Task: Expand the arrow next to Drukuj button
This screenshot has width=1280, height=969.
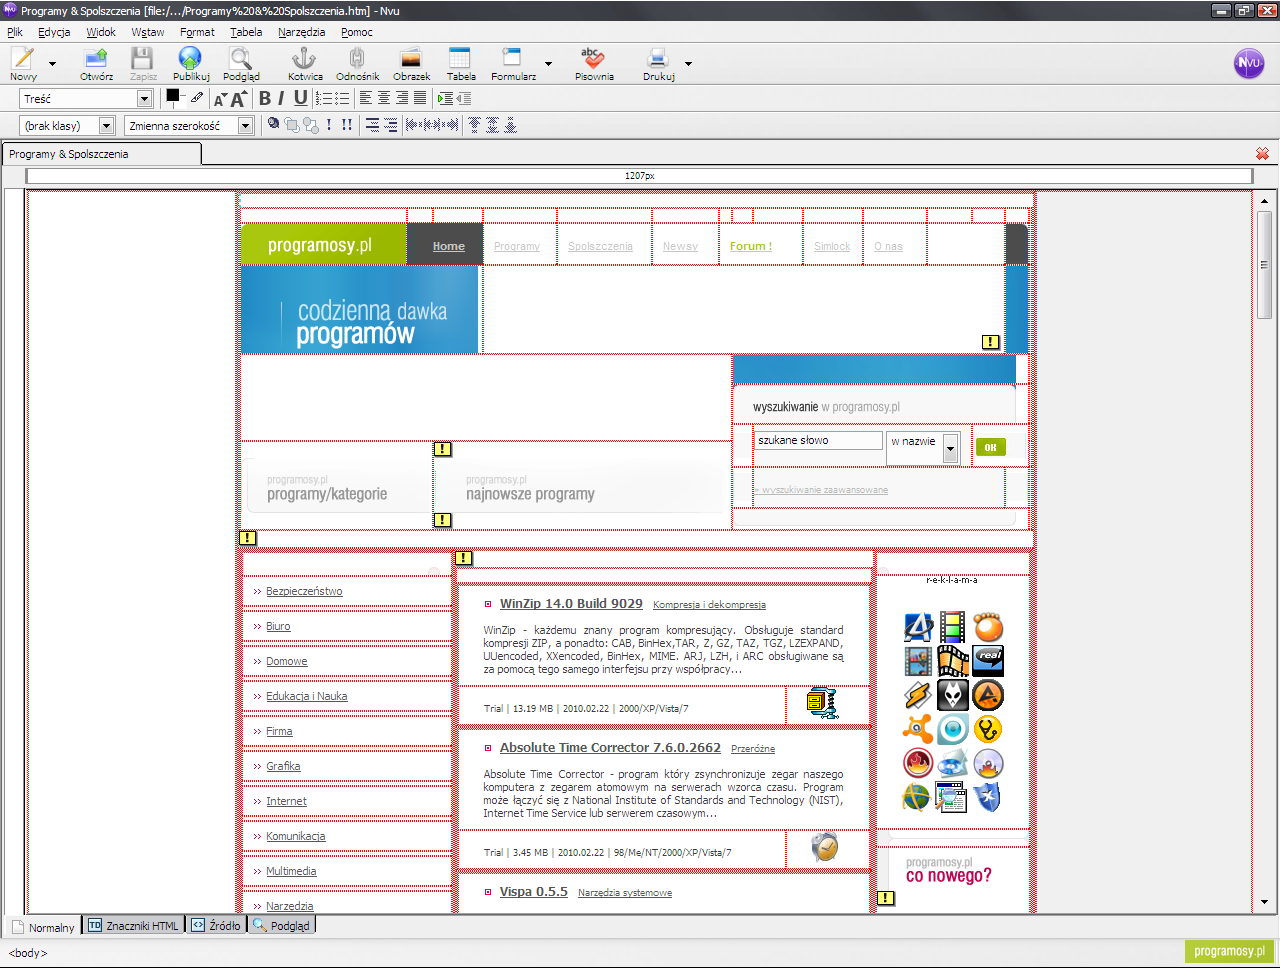Action: click(688, 64)
